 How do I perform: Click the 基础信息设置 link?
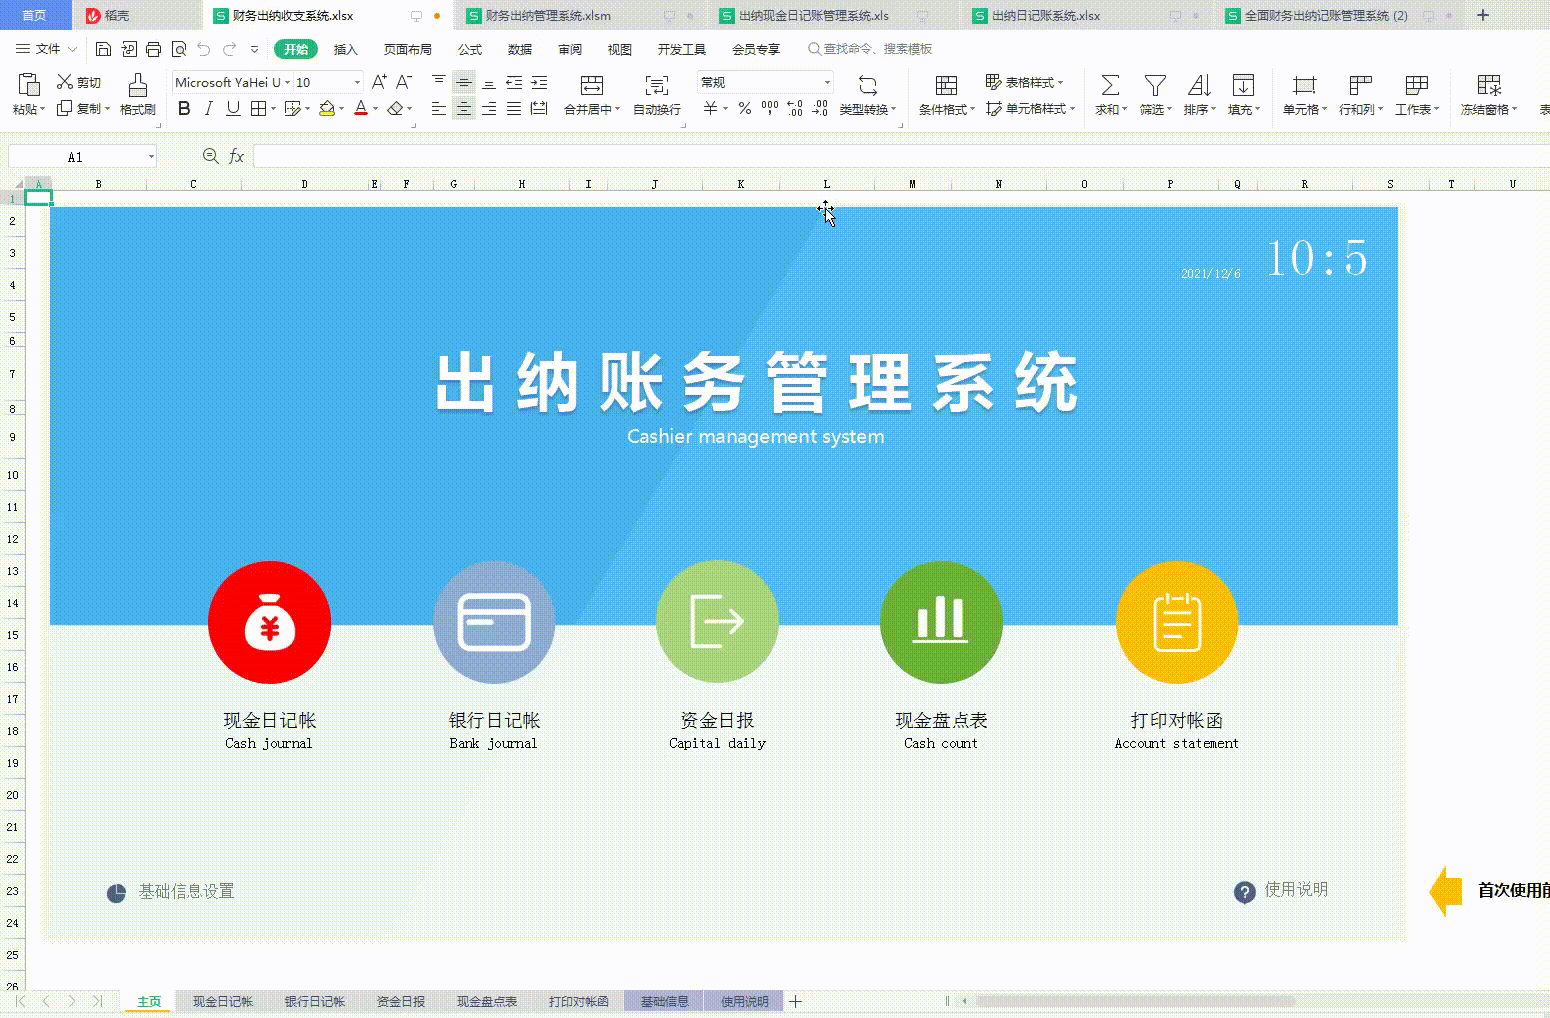(186, 892)
